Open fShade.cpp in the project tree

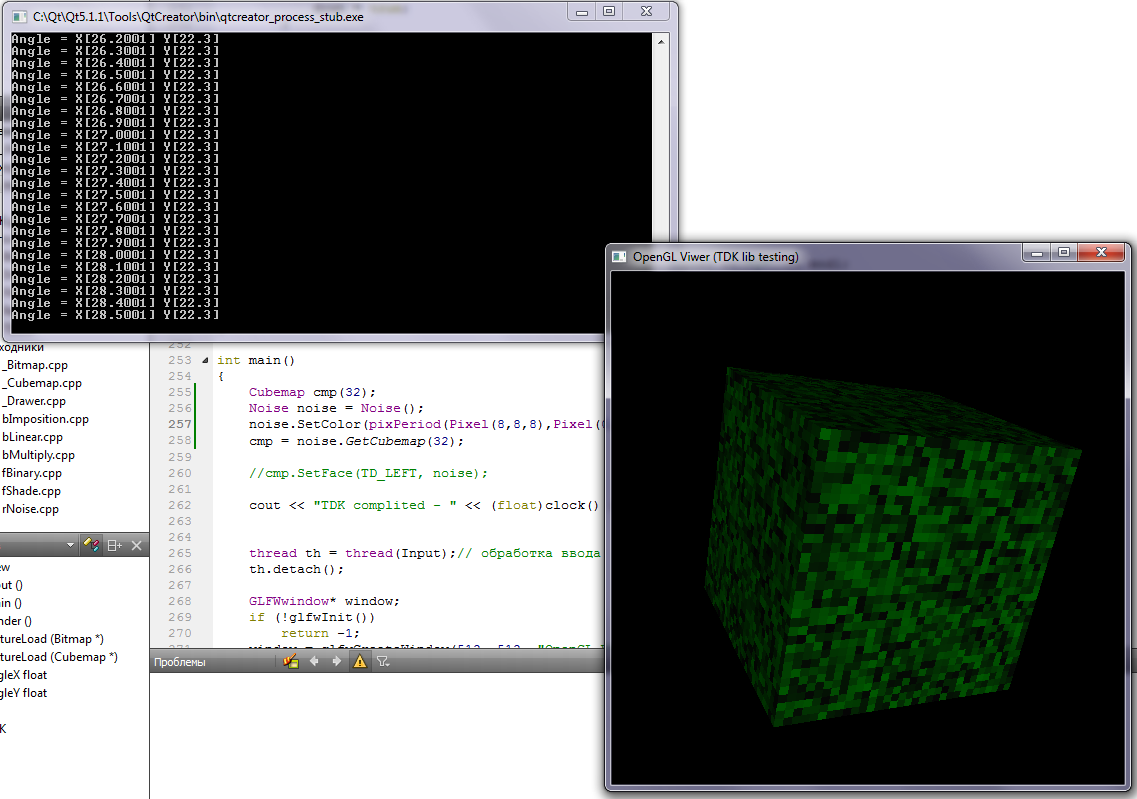pos(31,491)
